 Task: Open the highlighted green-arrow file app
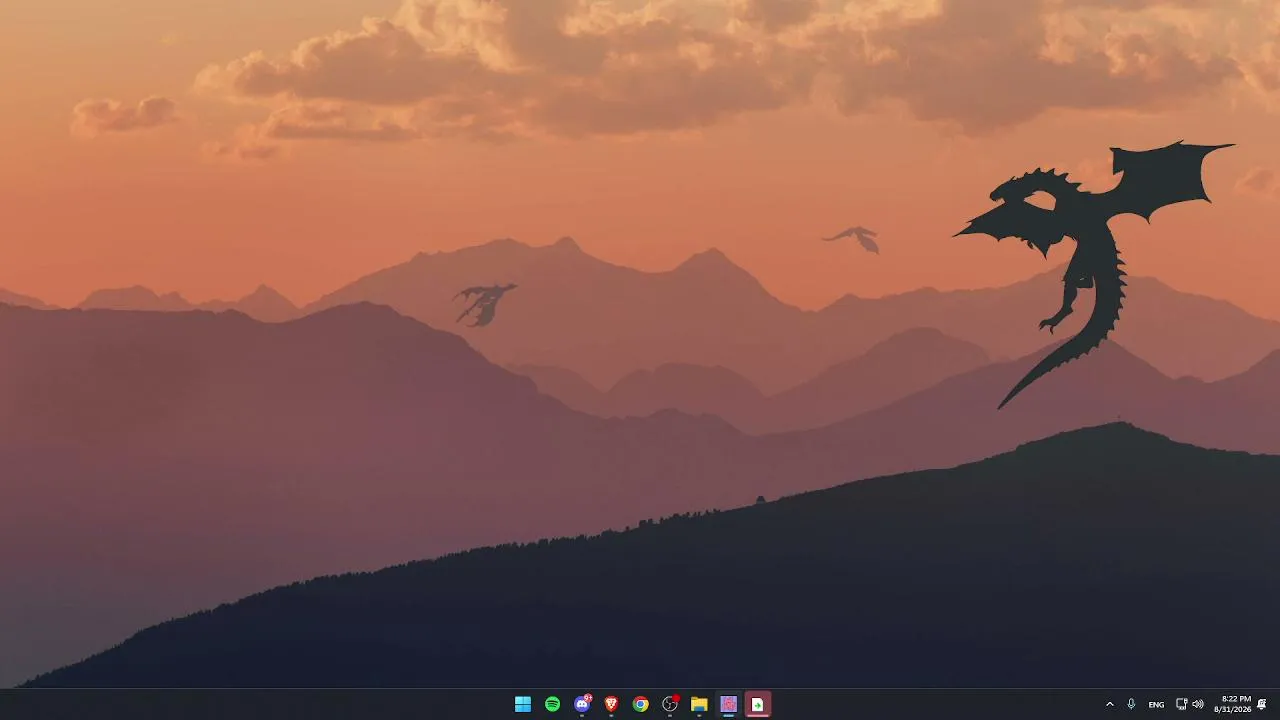(758, 704)
